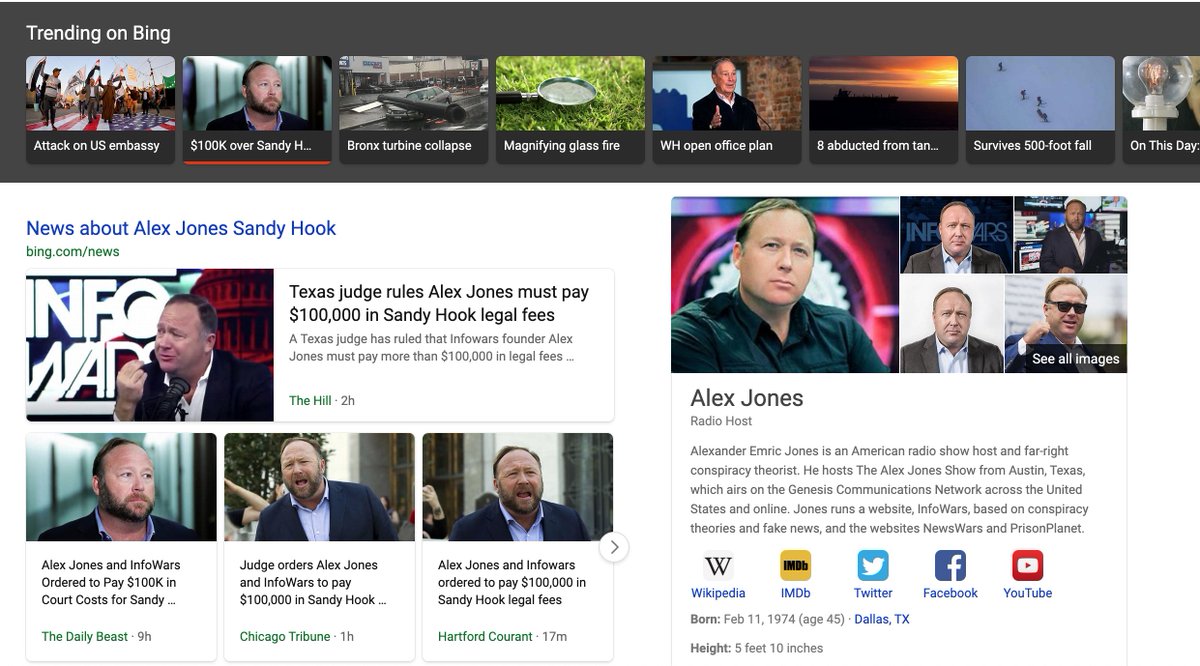1200x666 pixels.
Task: Click the 'IMDb' text label
Action: coord(796,594)
